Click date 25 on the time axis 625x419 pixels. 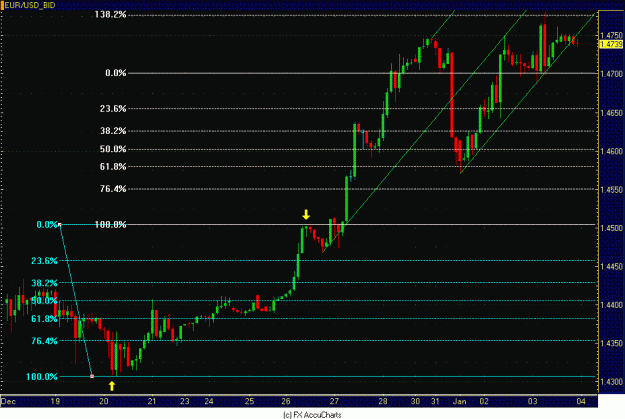coord(249,401)
